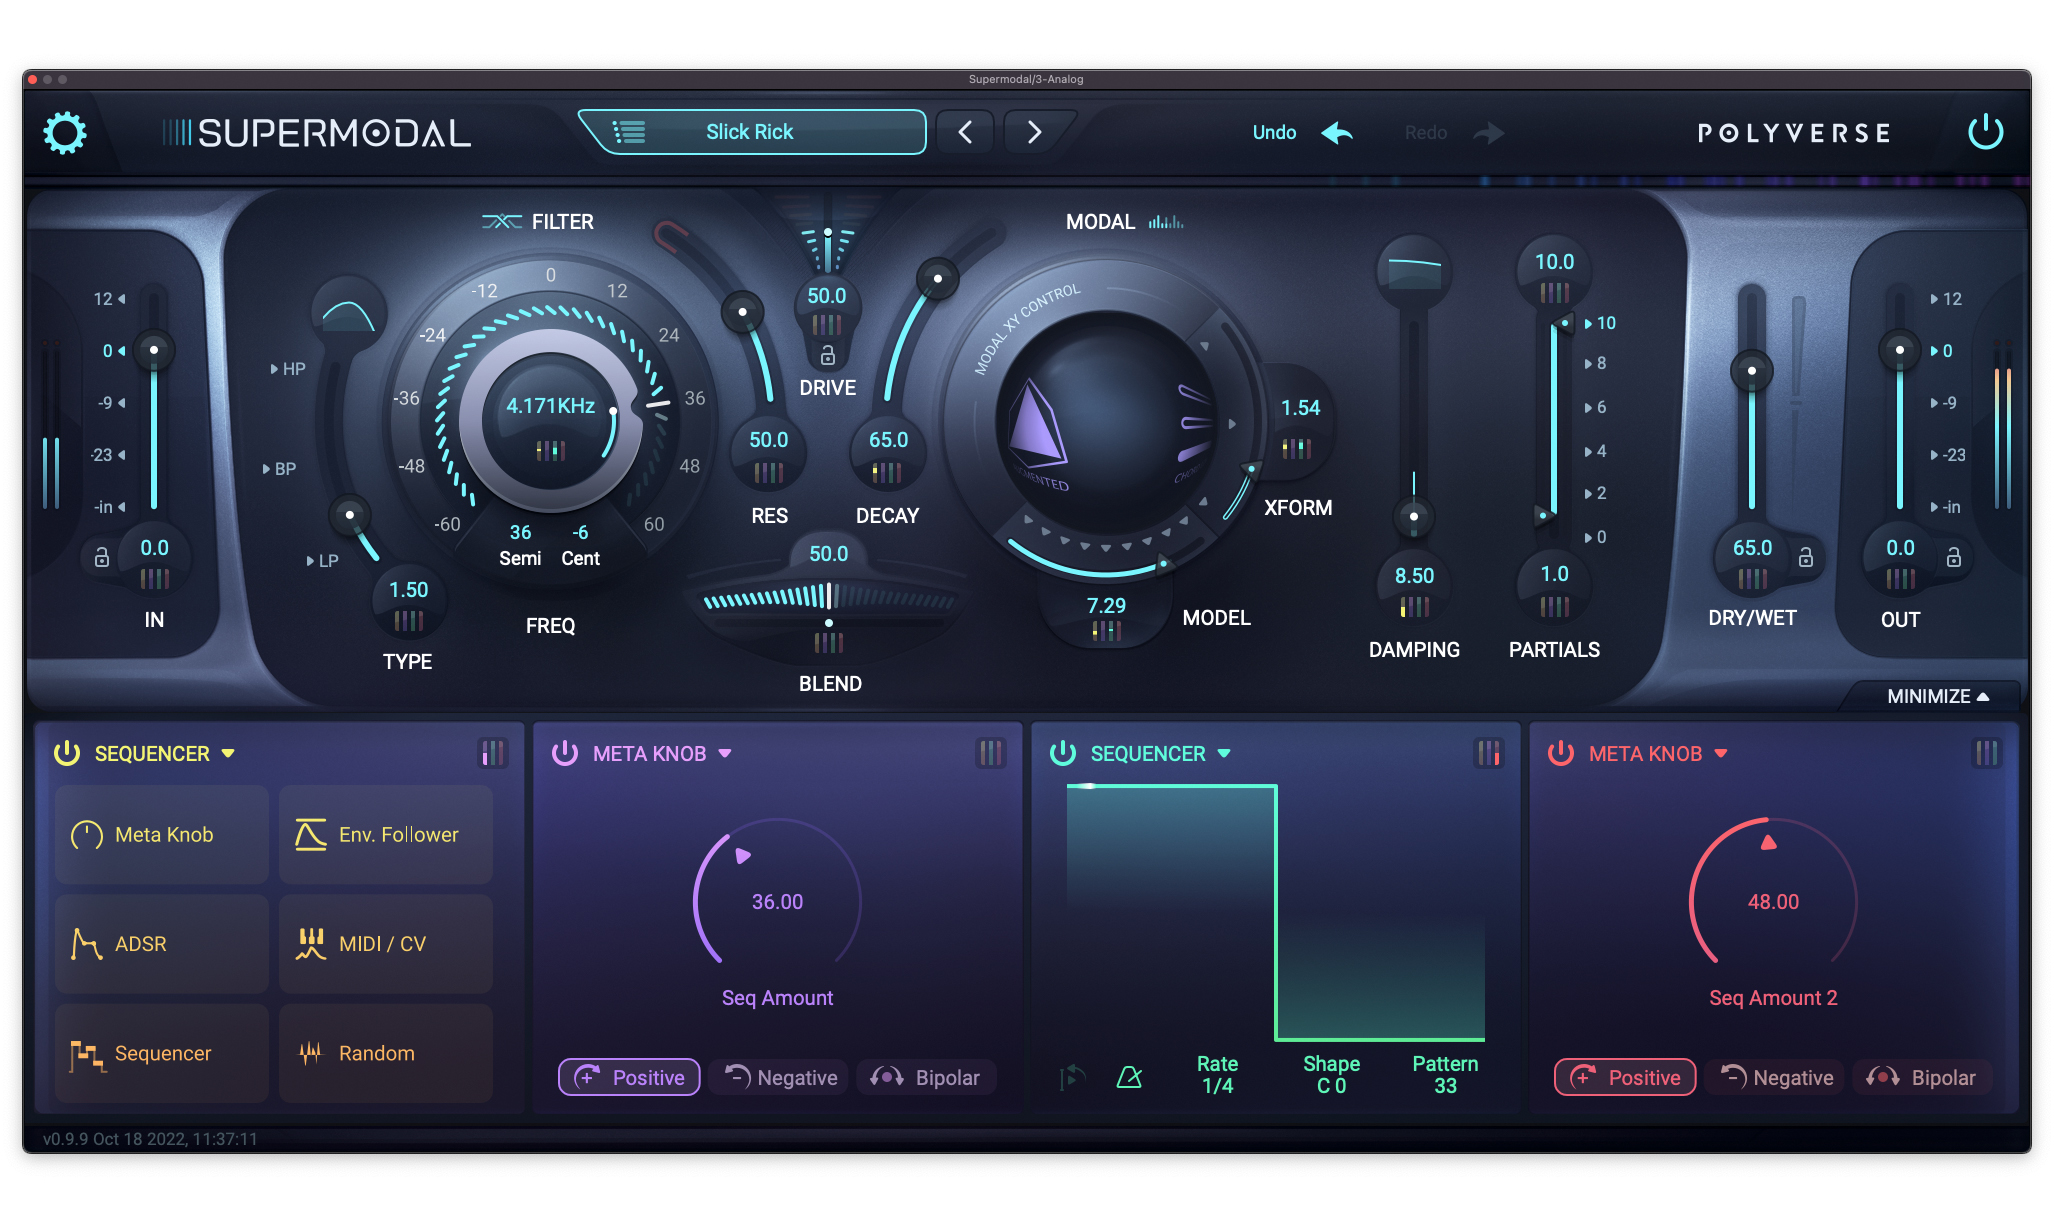Click modulation bars under DRY/WET 65.0
The width and height of the screenshot is (2054, 1232).
click(x=1752, y=578)
